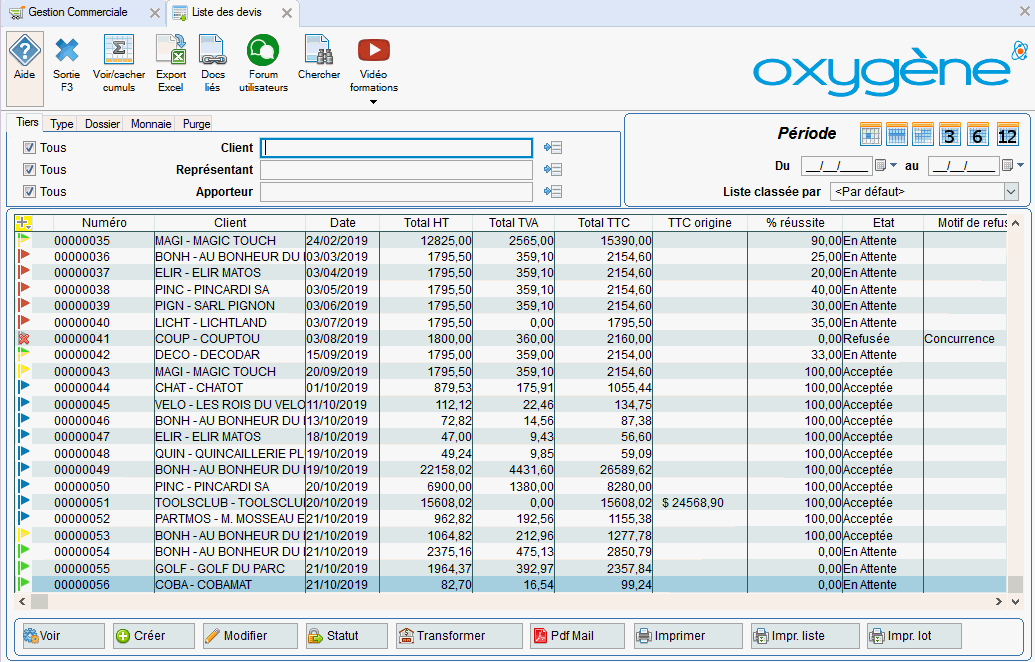Click the first Période calendar icon
The height and width of the screenshot is (662, 1035).
871,135
